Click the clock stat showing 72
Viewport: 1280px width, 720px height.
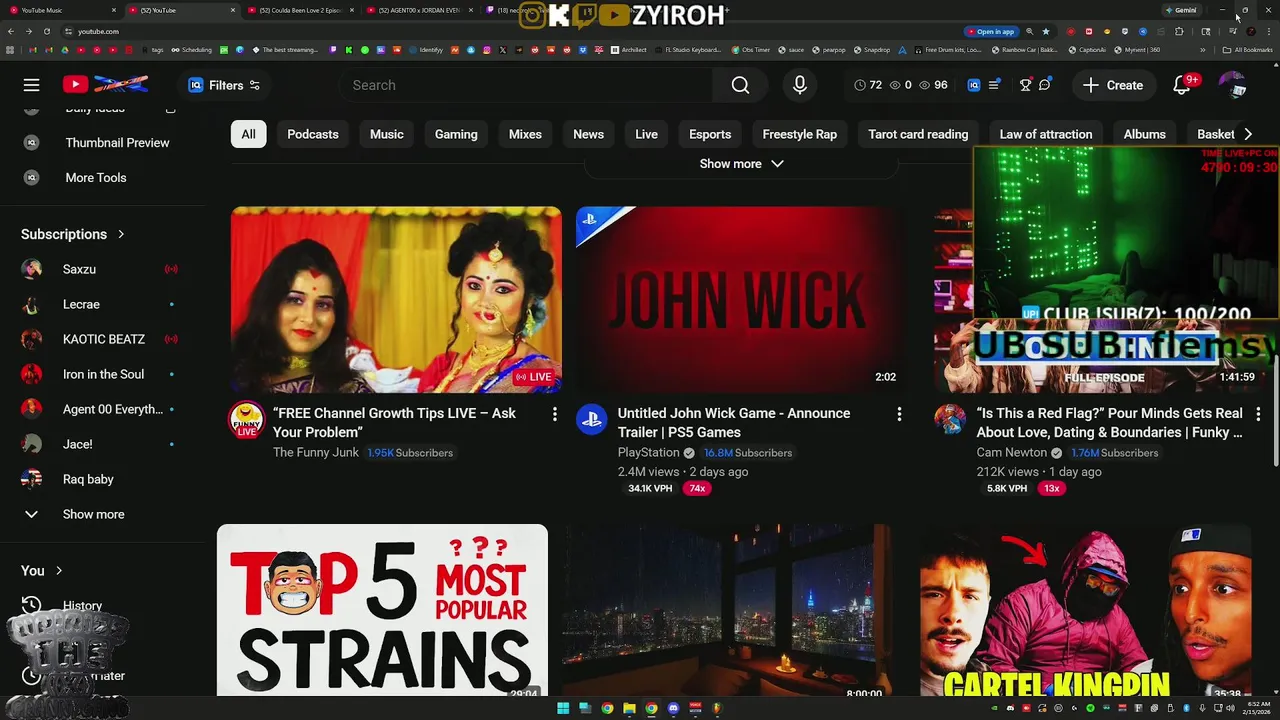(868, 85)
